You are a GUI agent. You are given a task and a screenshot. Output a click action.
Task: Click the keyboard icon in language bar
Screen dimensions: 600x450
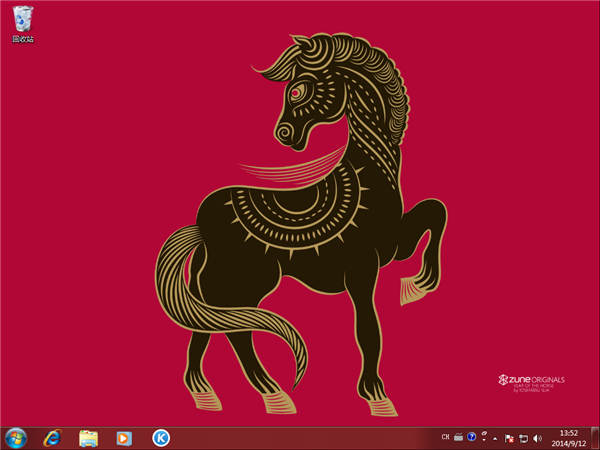tap(458, 438)
